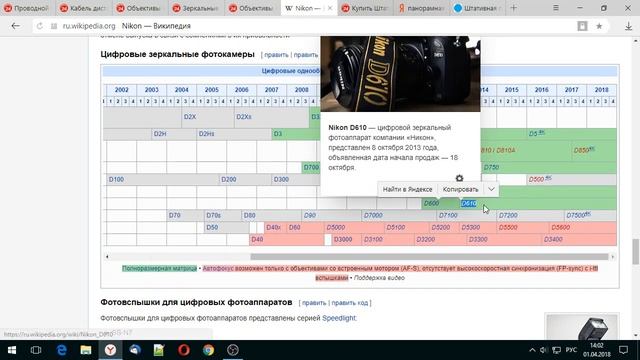Screen dimensions: 640x360
Task: Open the D40 camera link
Action: (x=257, y=240)
